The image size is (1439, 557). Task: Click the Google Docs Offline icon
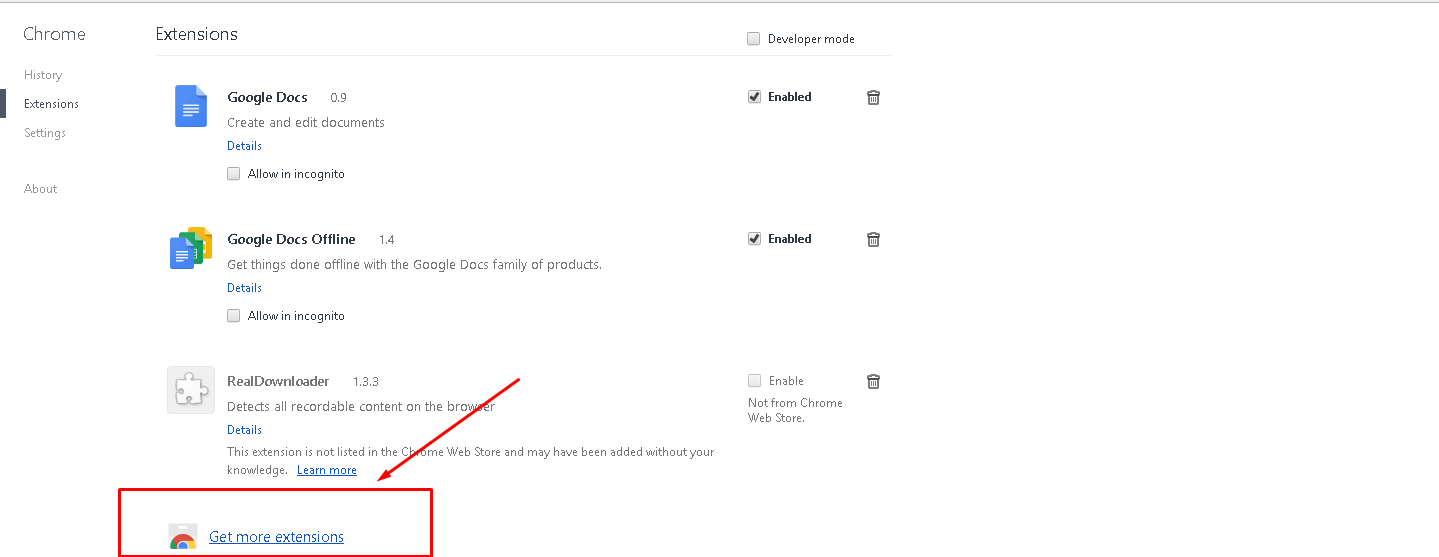pos(190,248)
